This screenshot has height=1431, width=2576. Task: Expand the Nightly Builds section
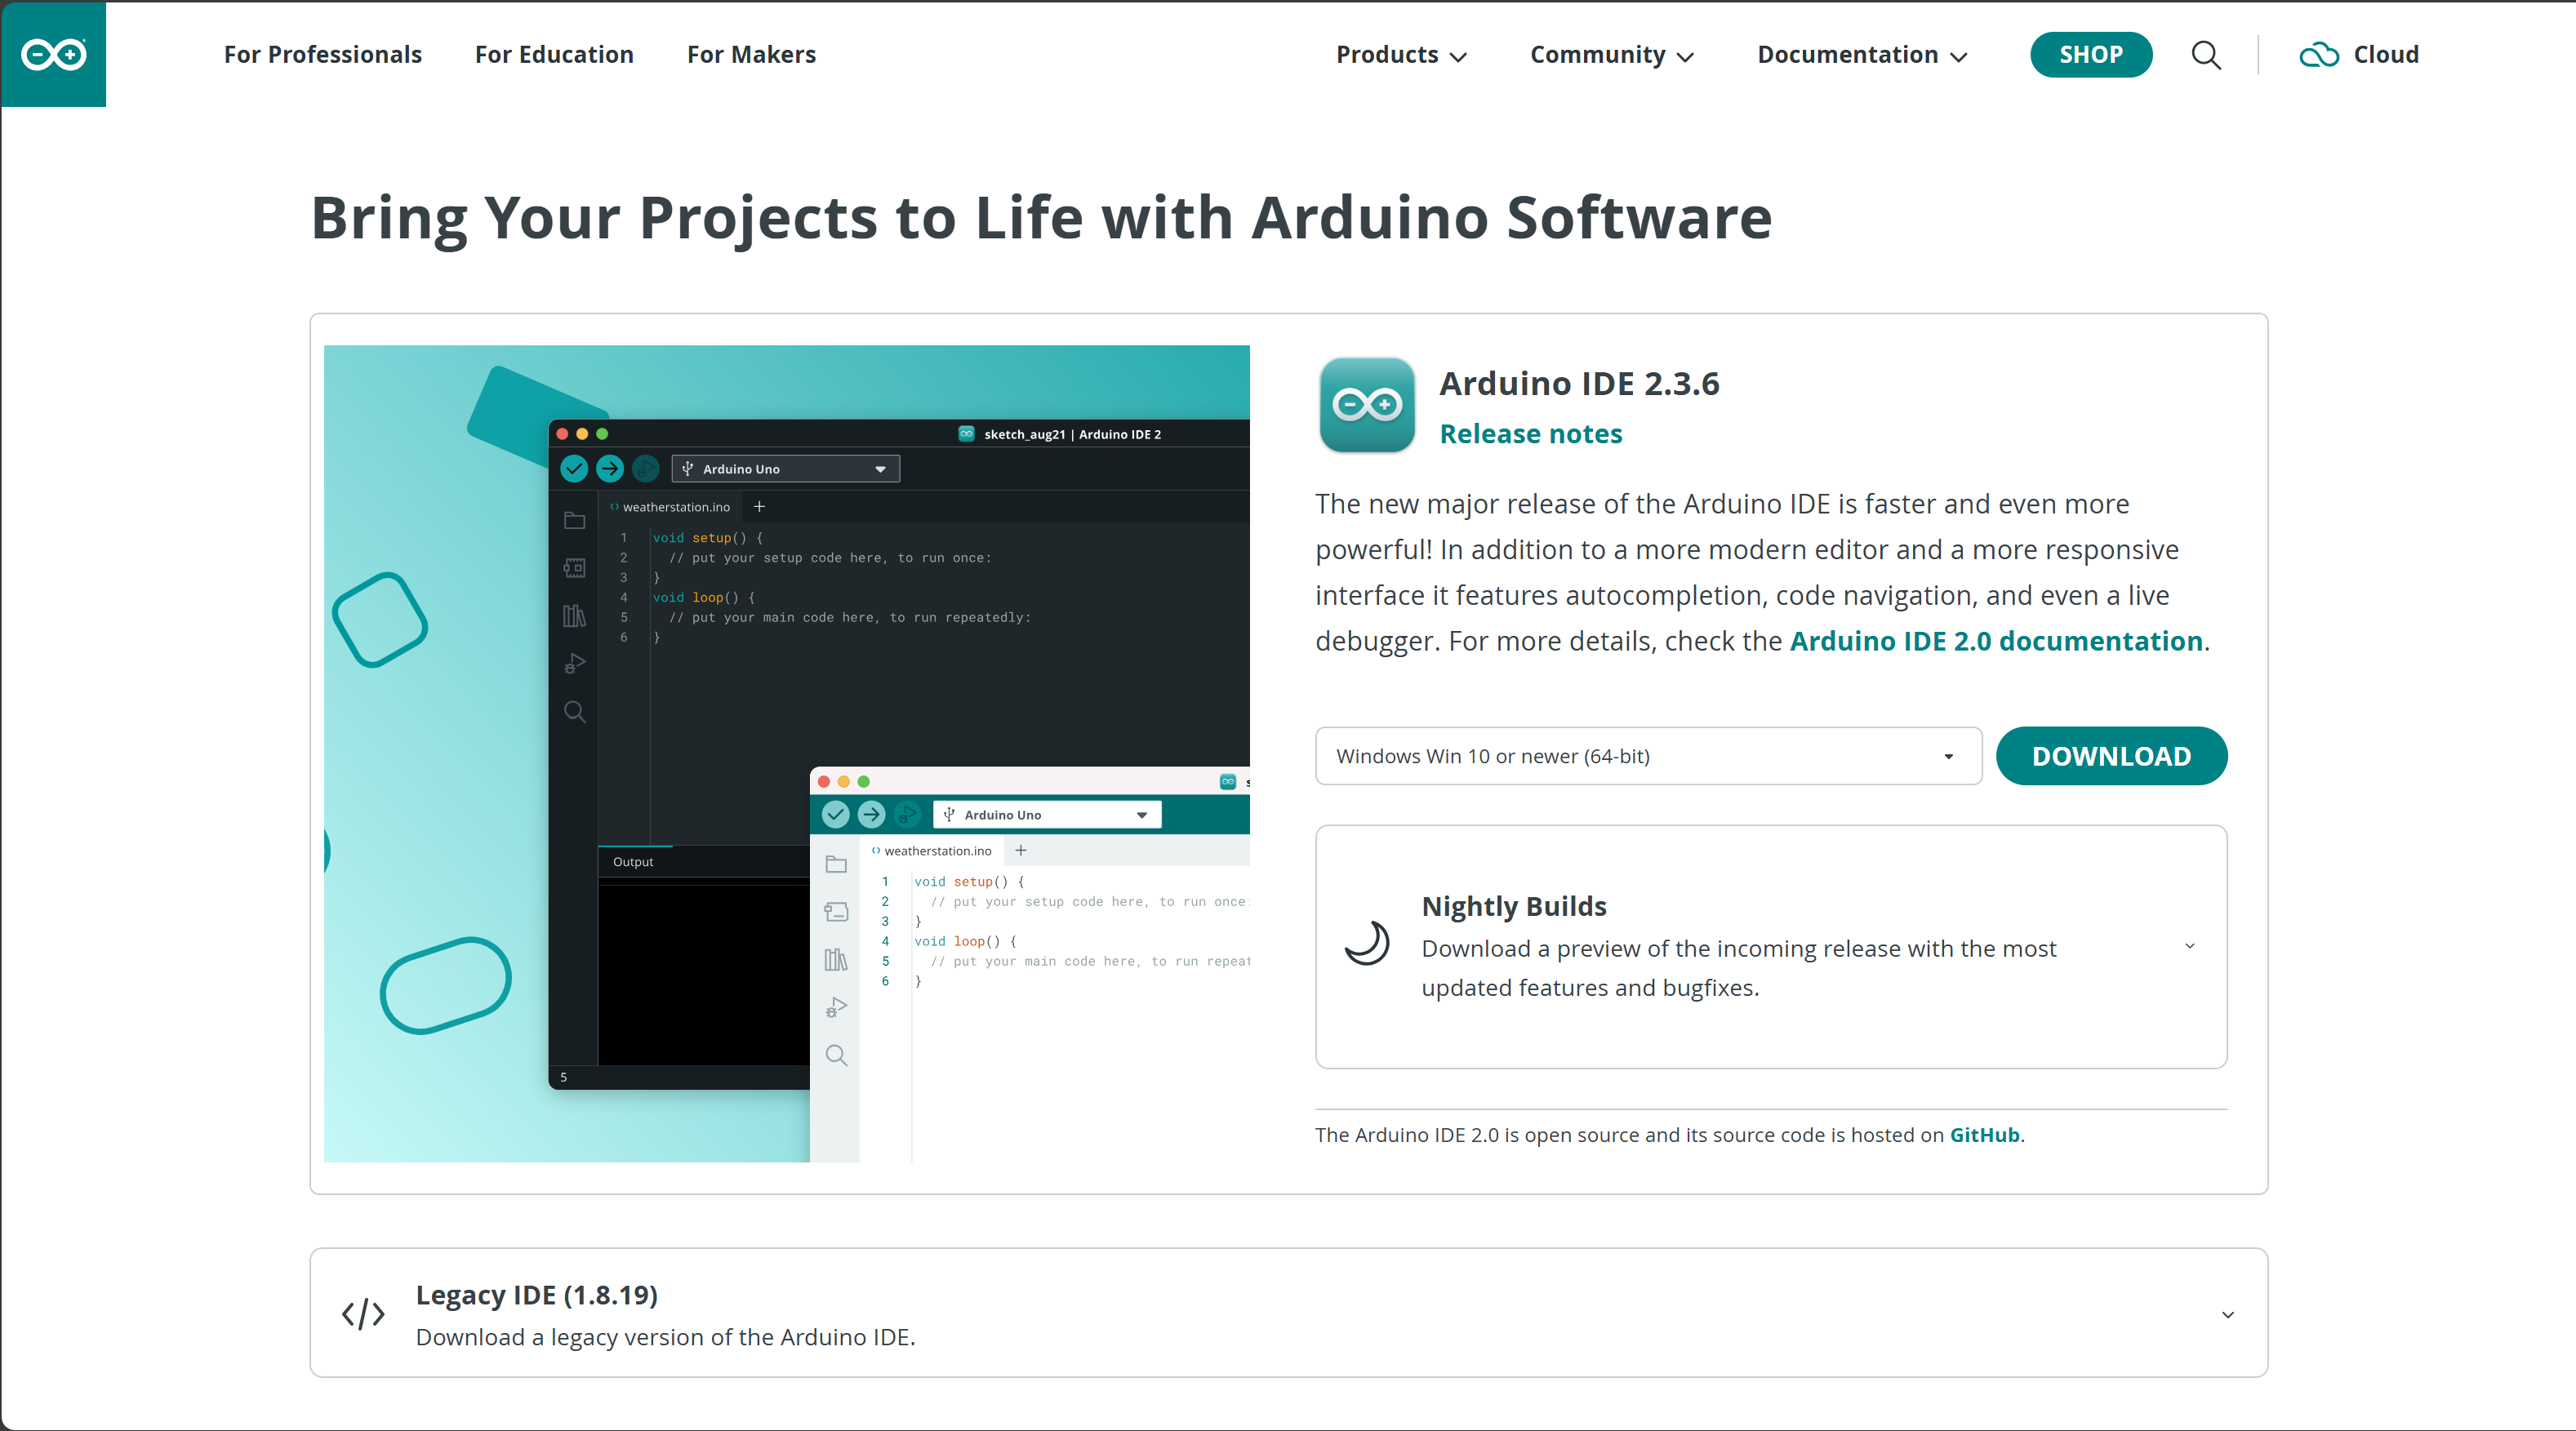coord(2189,946)
